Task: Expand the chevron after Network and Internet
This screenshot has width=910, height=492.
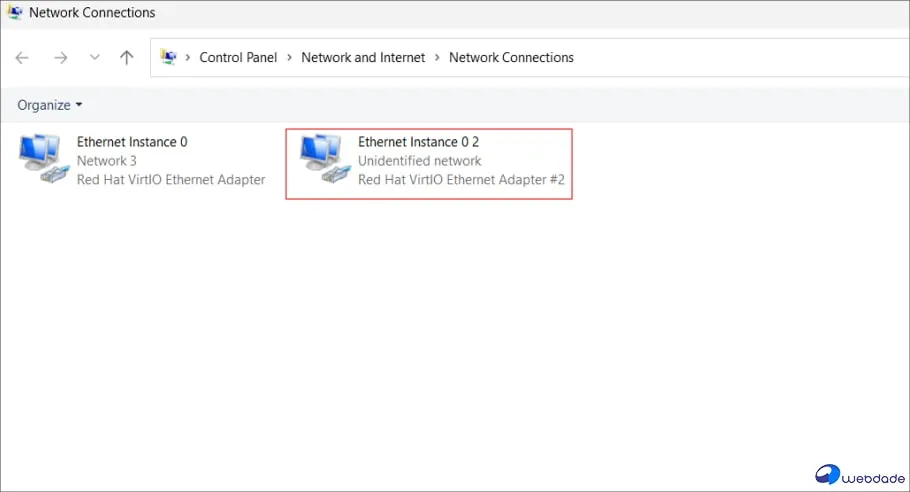Action: (x=437, y=58)
